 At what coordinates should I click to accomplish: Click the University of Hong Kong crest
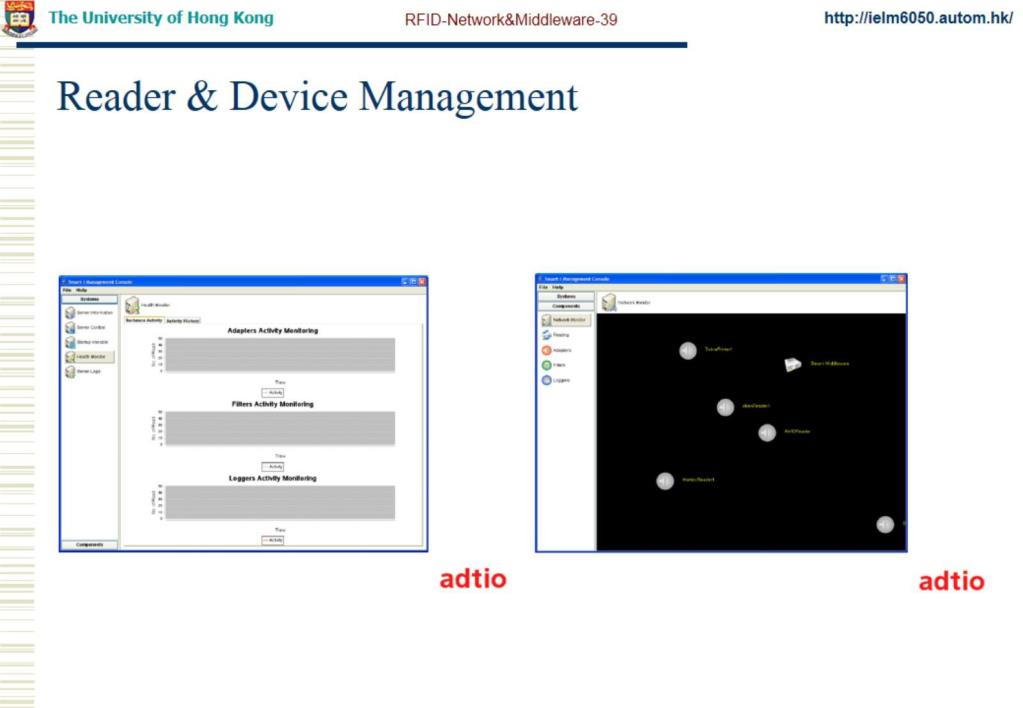[20, 18]
